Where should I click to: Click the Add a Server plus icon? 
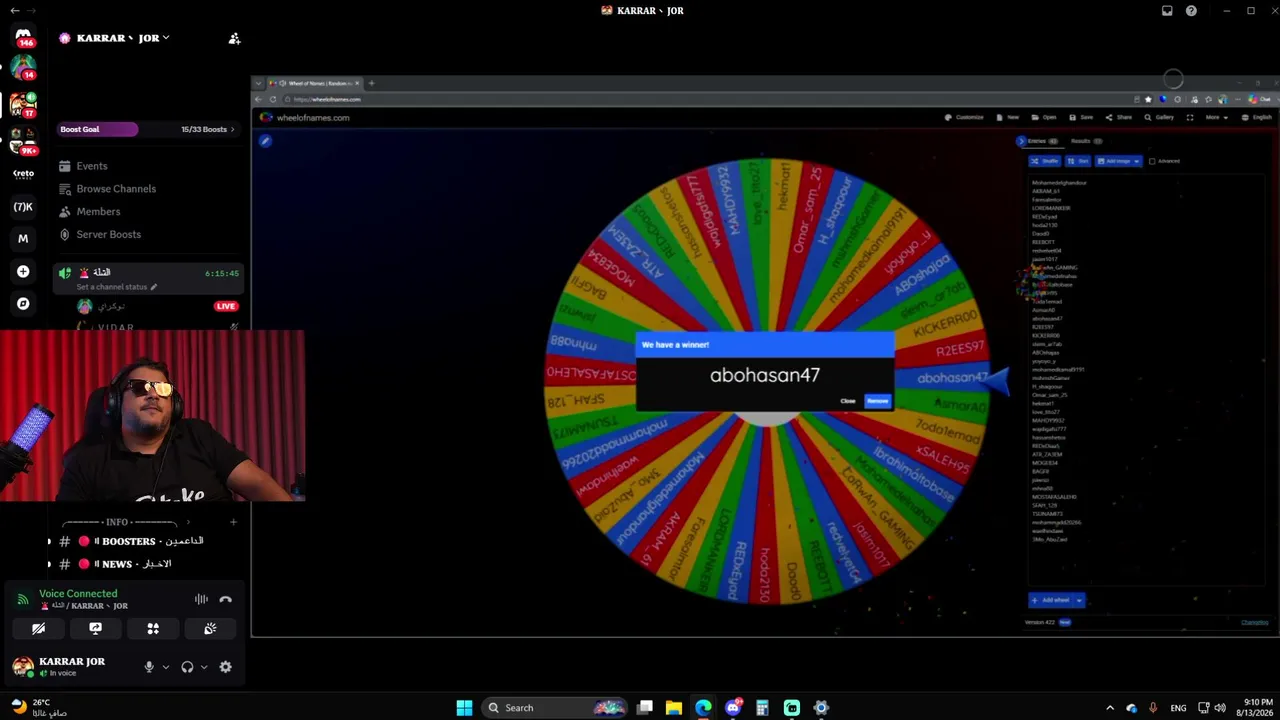[x=23, y=271]
